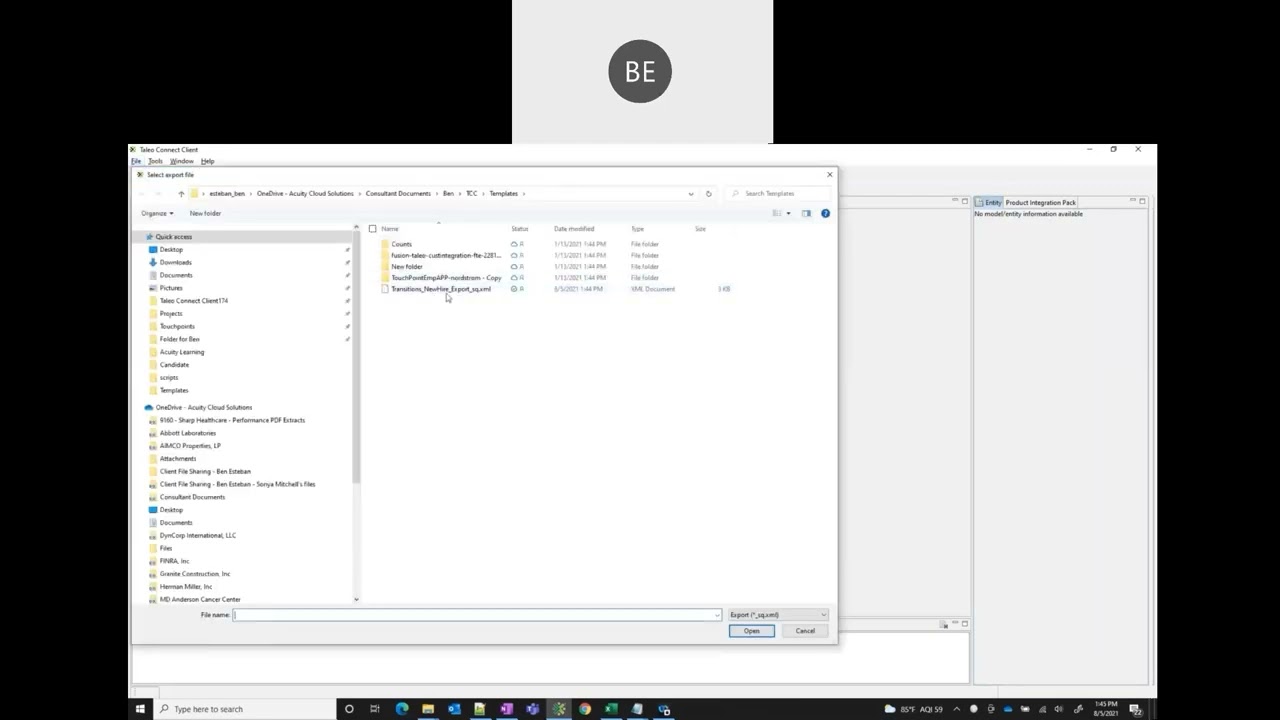
Task: Open the Organize dropdown
Action: pos(157,213)
